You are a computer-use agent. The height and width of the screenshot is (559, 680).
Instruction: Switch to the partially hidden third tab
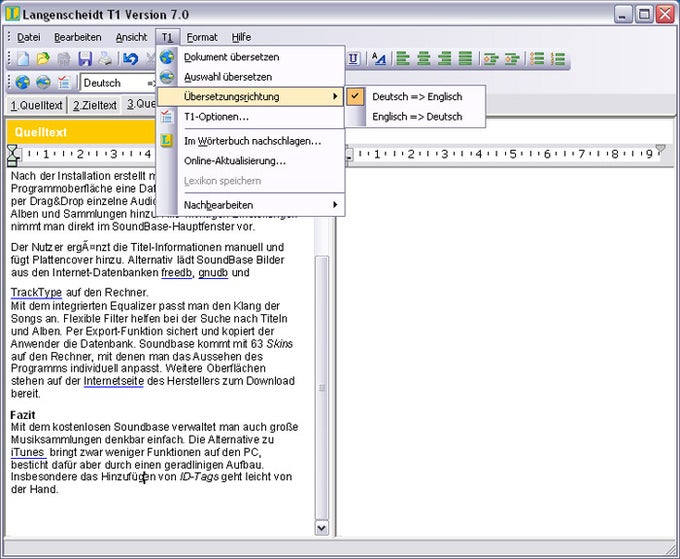click(x=141, y=104)
